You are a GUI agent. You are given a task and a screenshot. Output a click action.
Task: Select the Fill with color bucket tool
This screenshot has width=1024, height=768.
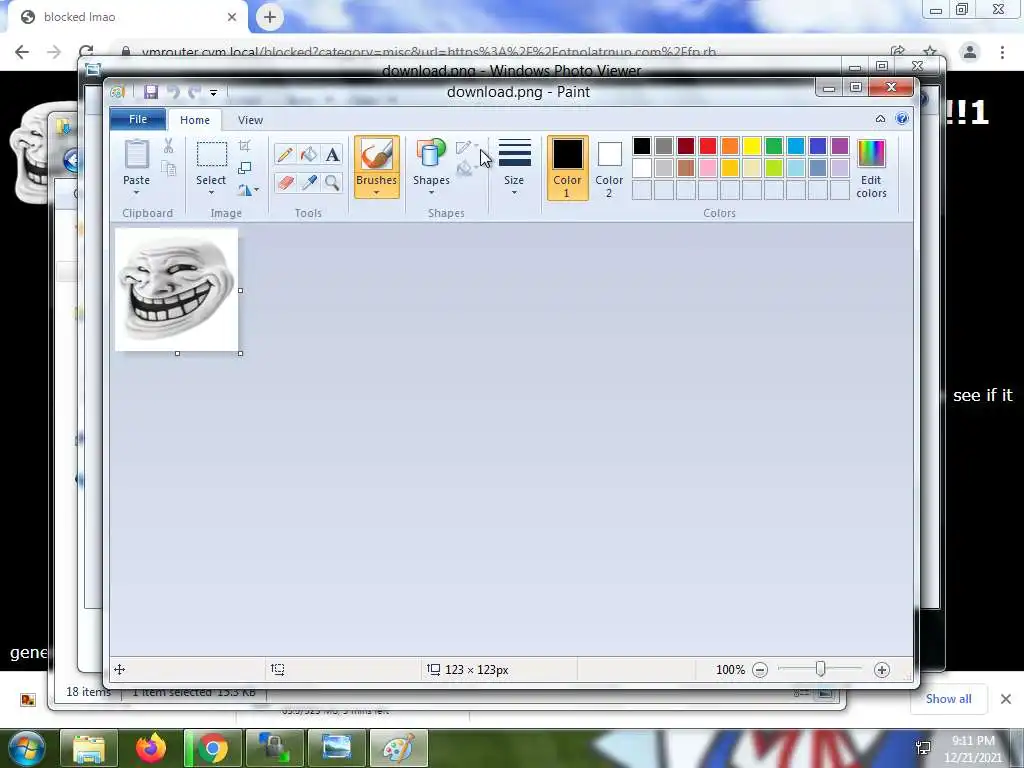click(308, 154)
